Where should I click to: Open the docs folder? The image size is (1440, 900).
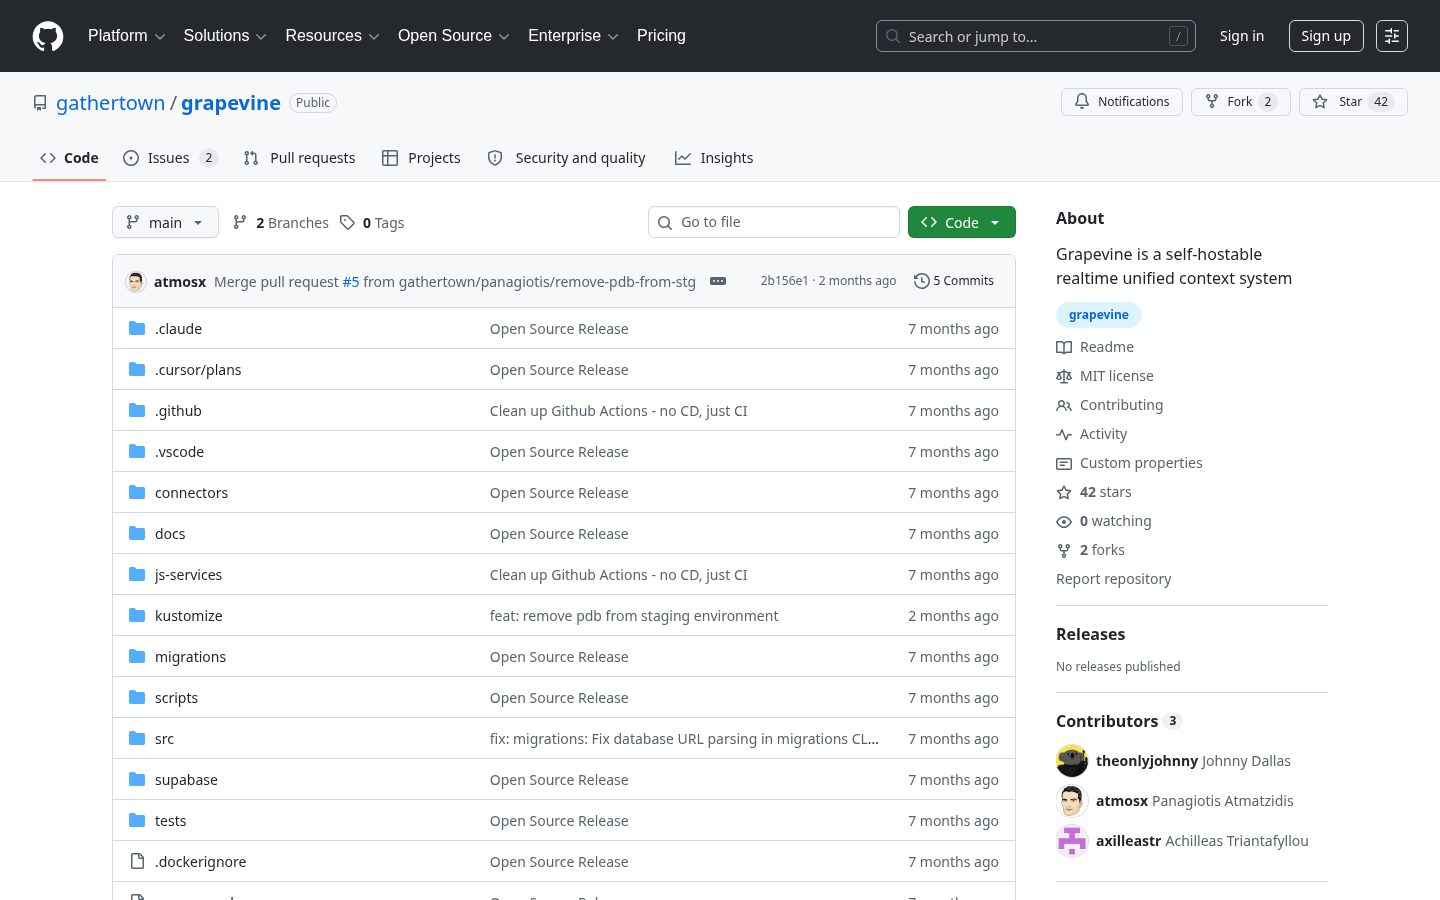(170, 534)
